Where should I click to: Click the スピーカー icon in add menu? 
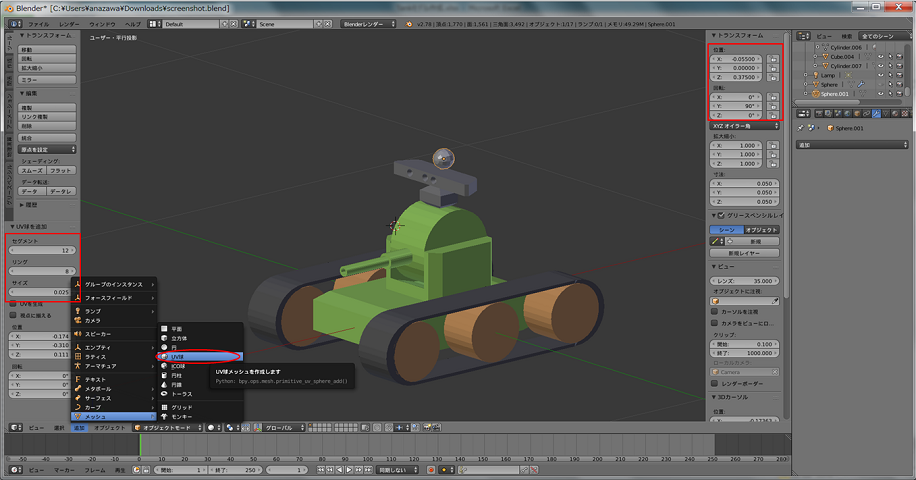click(x=78, y=333)
